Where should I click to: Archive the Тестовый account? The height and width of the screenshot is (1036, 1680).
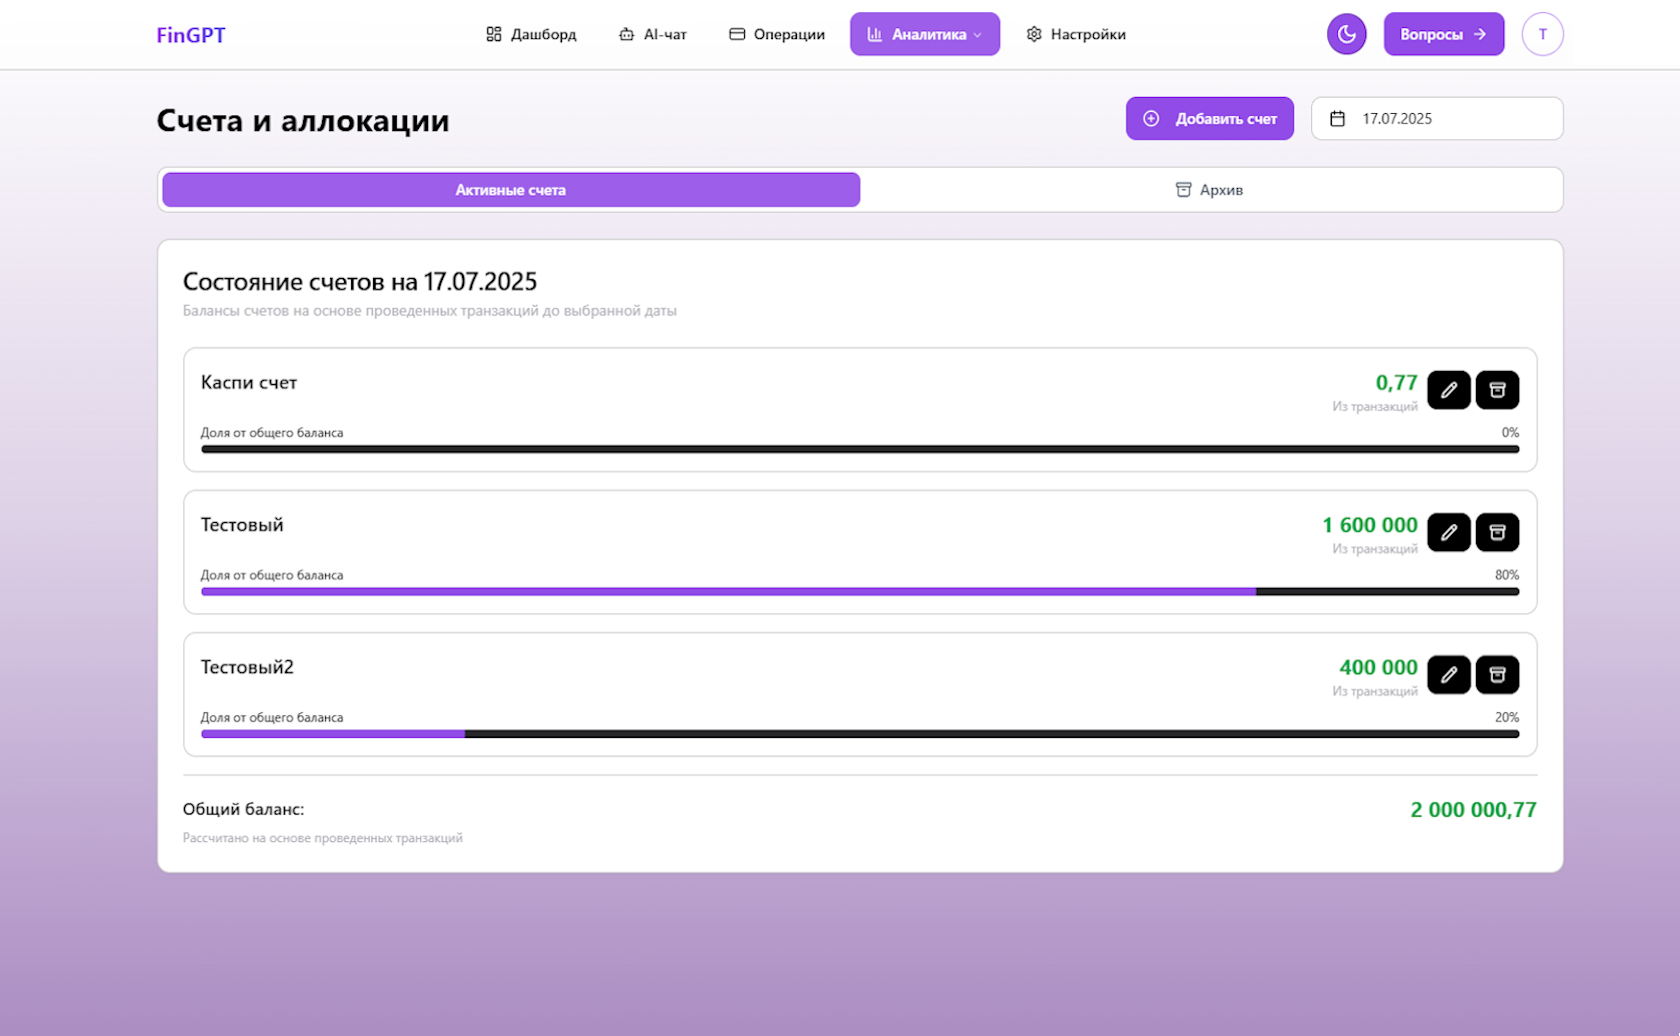(1497, 532)
